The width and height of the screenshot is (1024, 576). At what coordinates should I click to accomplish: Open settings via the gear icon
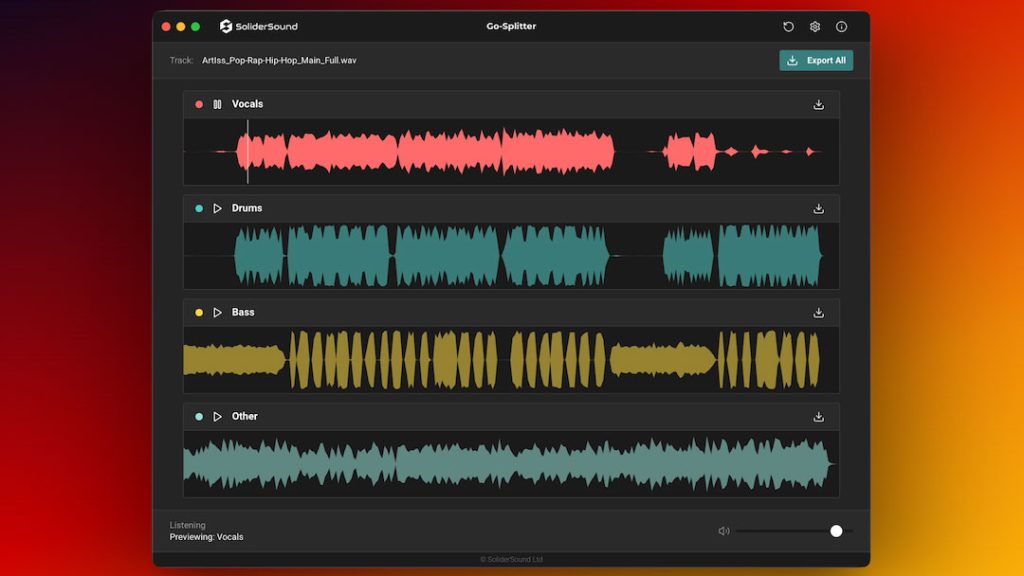815,27
